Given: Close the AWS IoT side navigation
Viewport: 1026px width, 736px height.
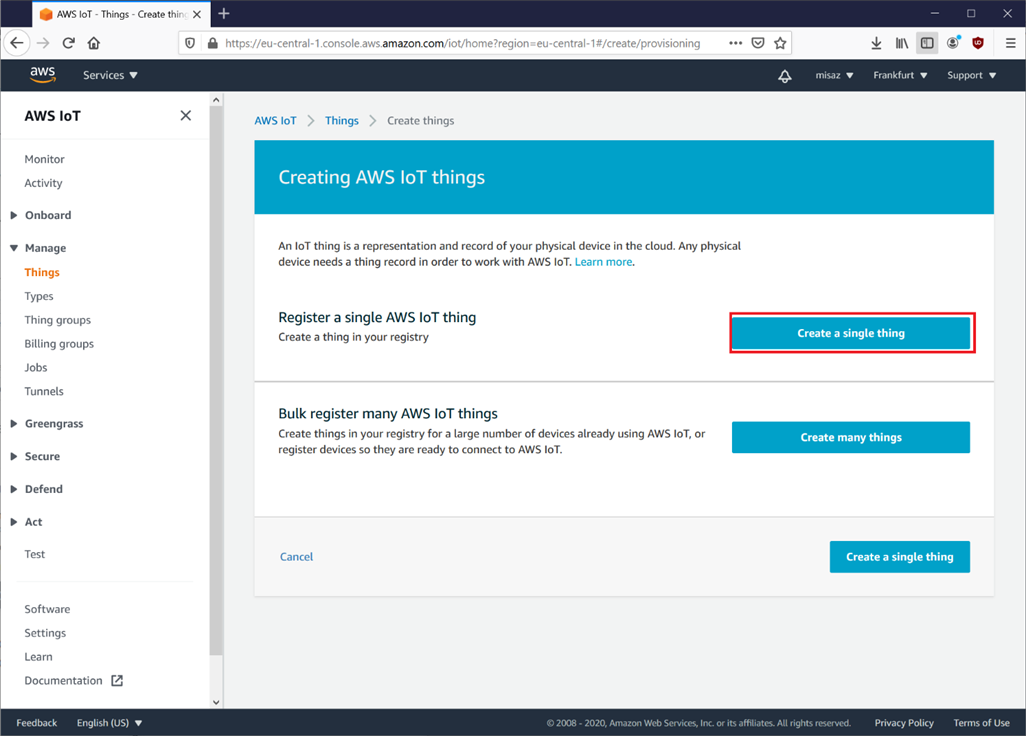Looking at the screenshot, I should 186,116.
